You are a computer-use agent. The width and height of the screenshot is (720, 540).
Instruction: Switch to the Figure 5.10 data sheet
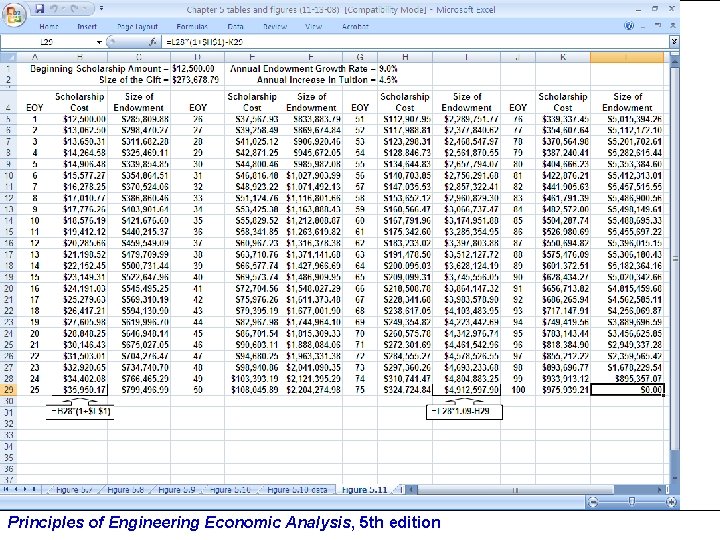point(297,490)
